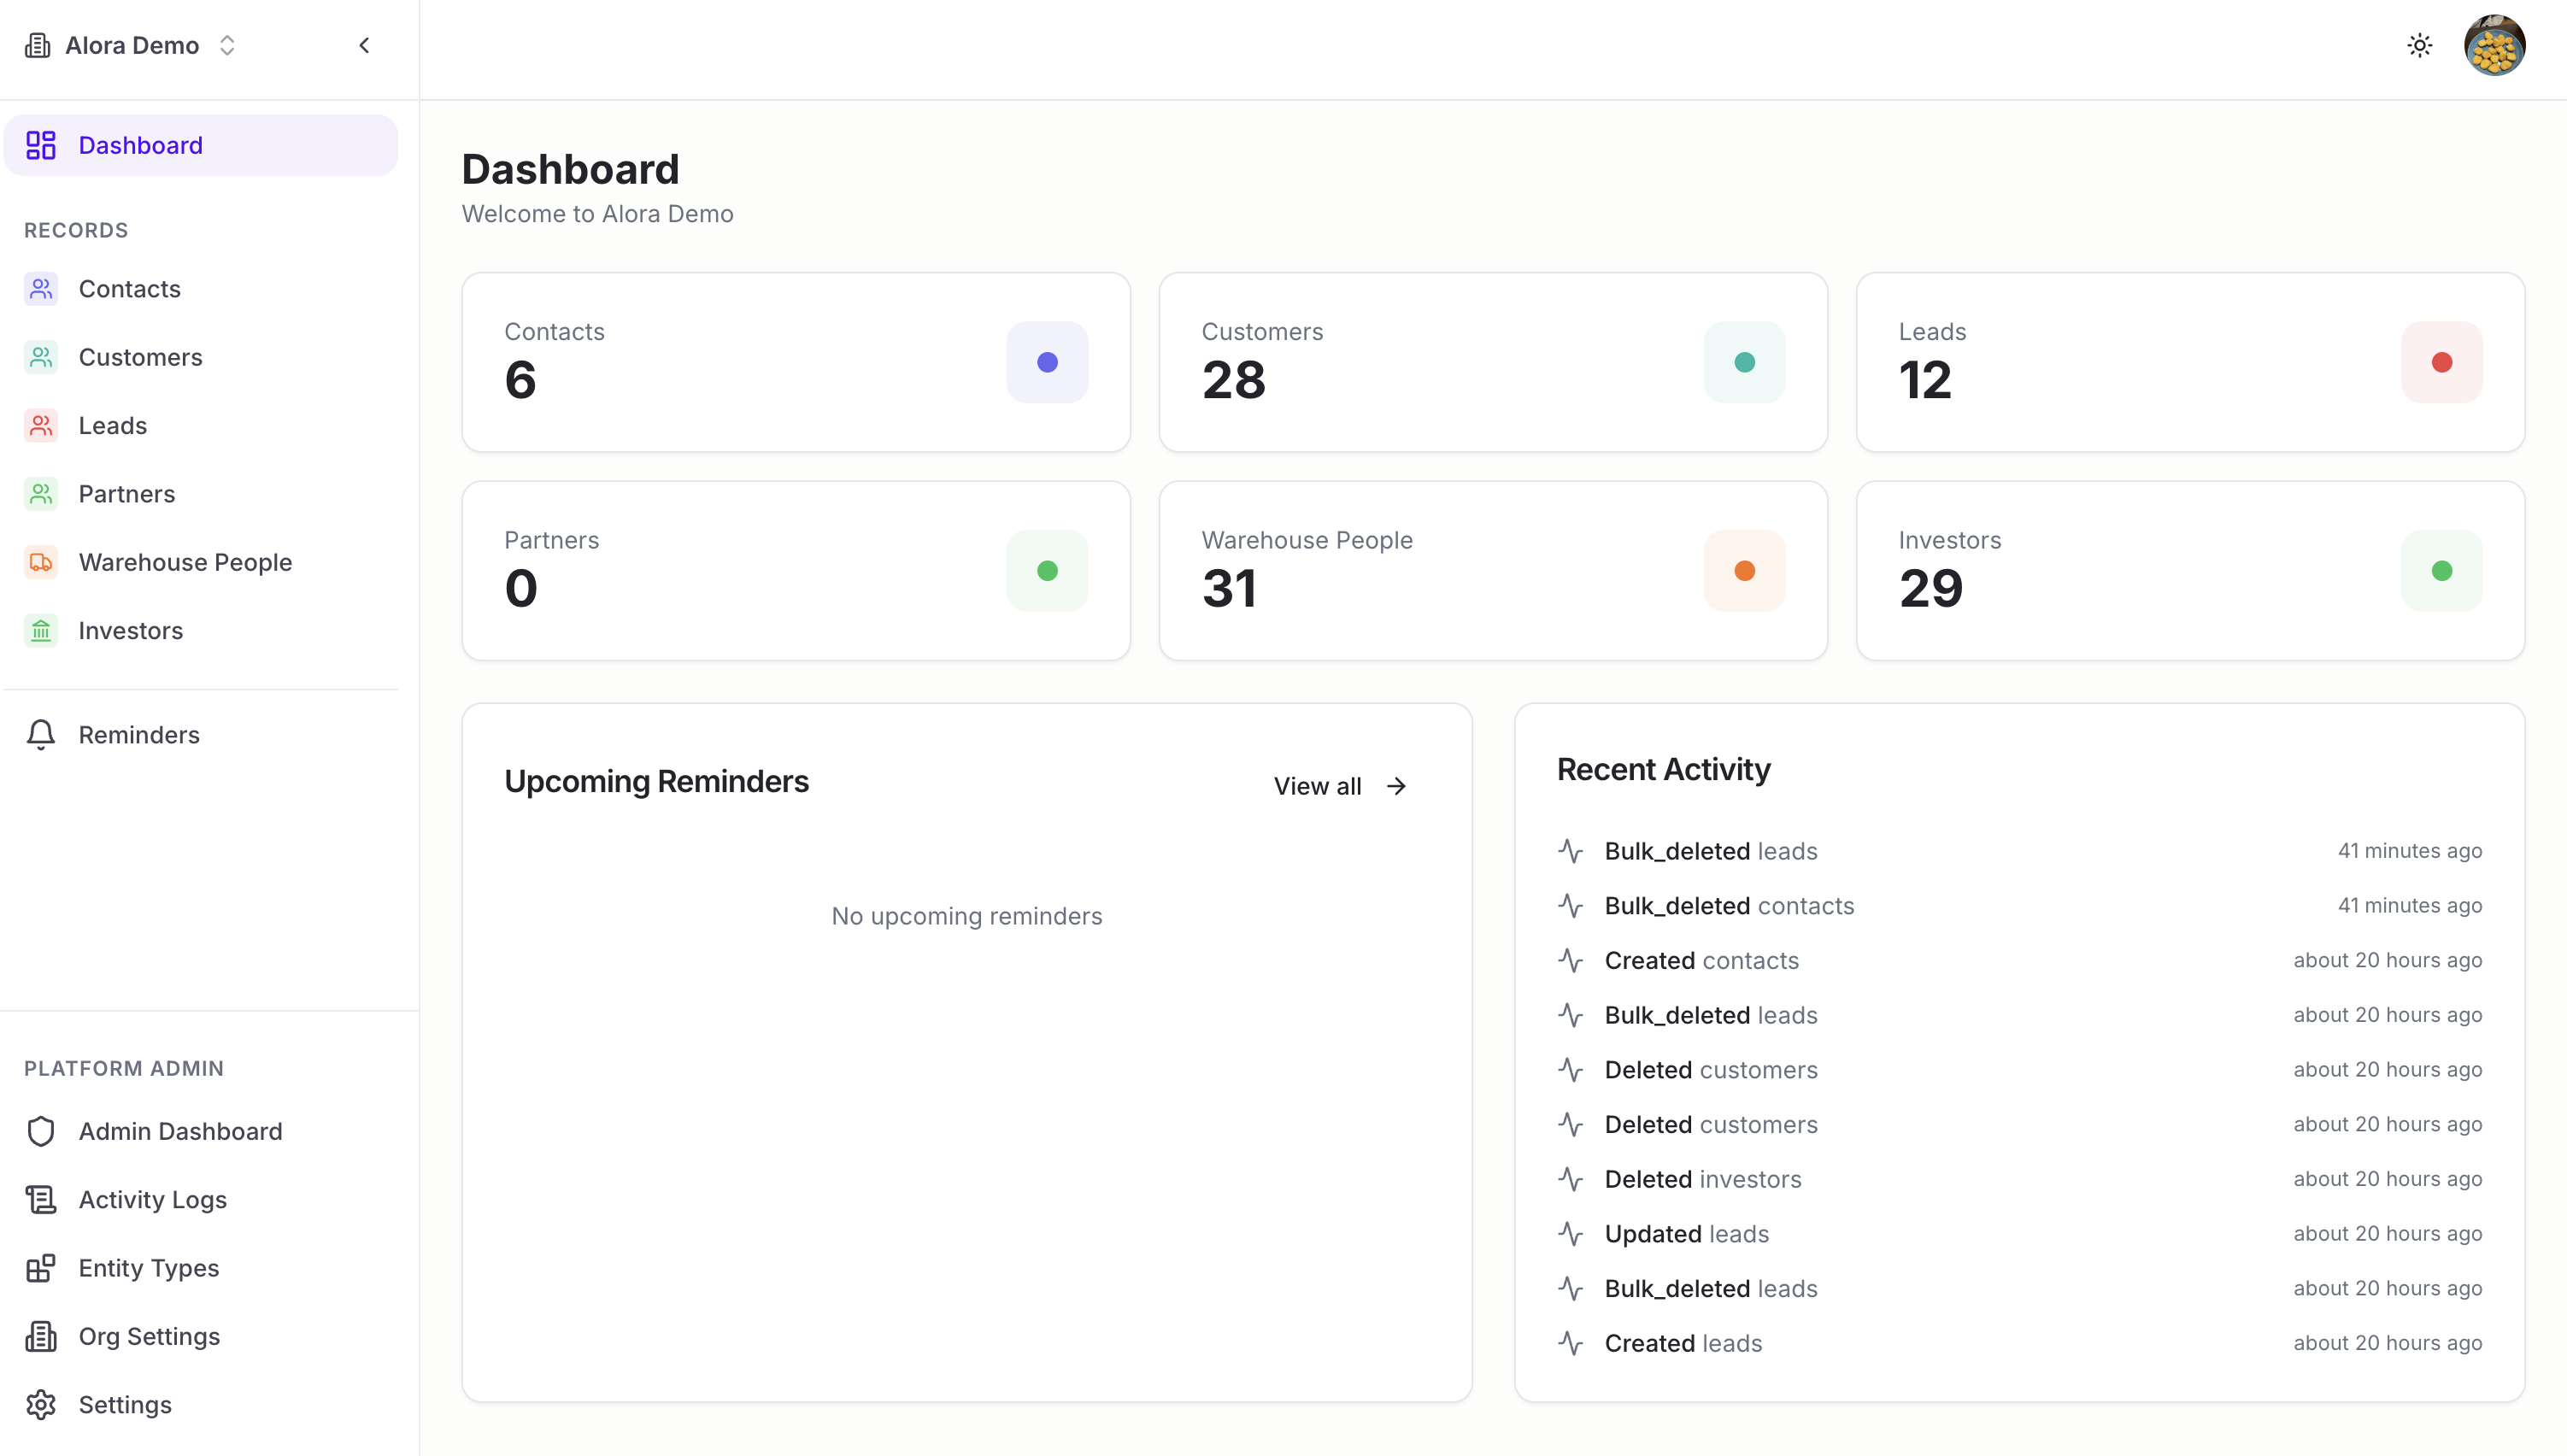Screen dimensions: 2567x1456
Task: Open the Alora Demo organization switcher
Action: click(131, 45)
